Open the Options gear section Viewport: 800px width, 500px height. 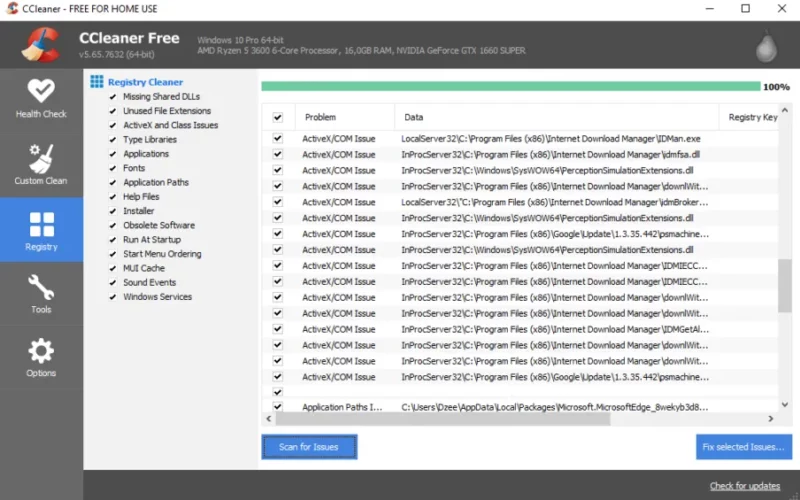point(41,358)
